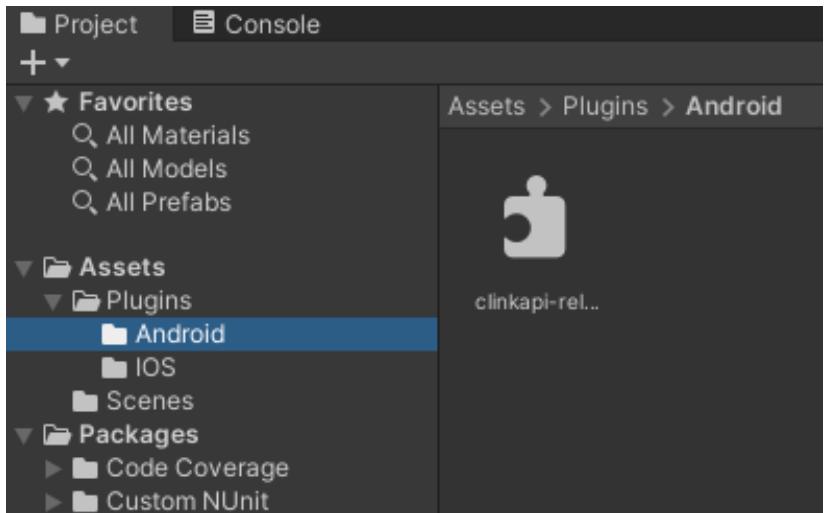Image resolution: width=825 pixels, height=513 pixels.
Task: Click Assets in the breadcrumb path
Action: click(486, 107)
